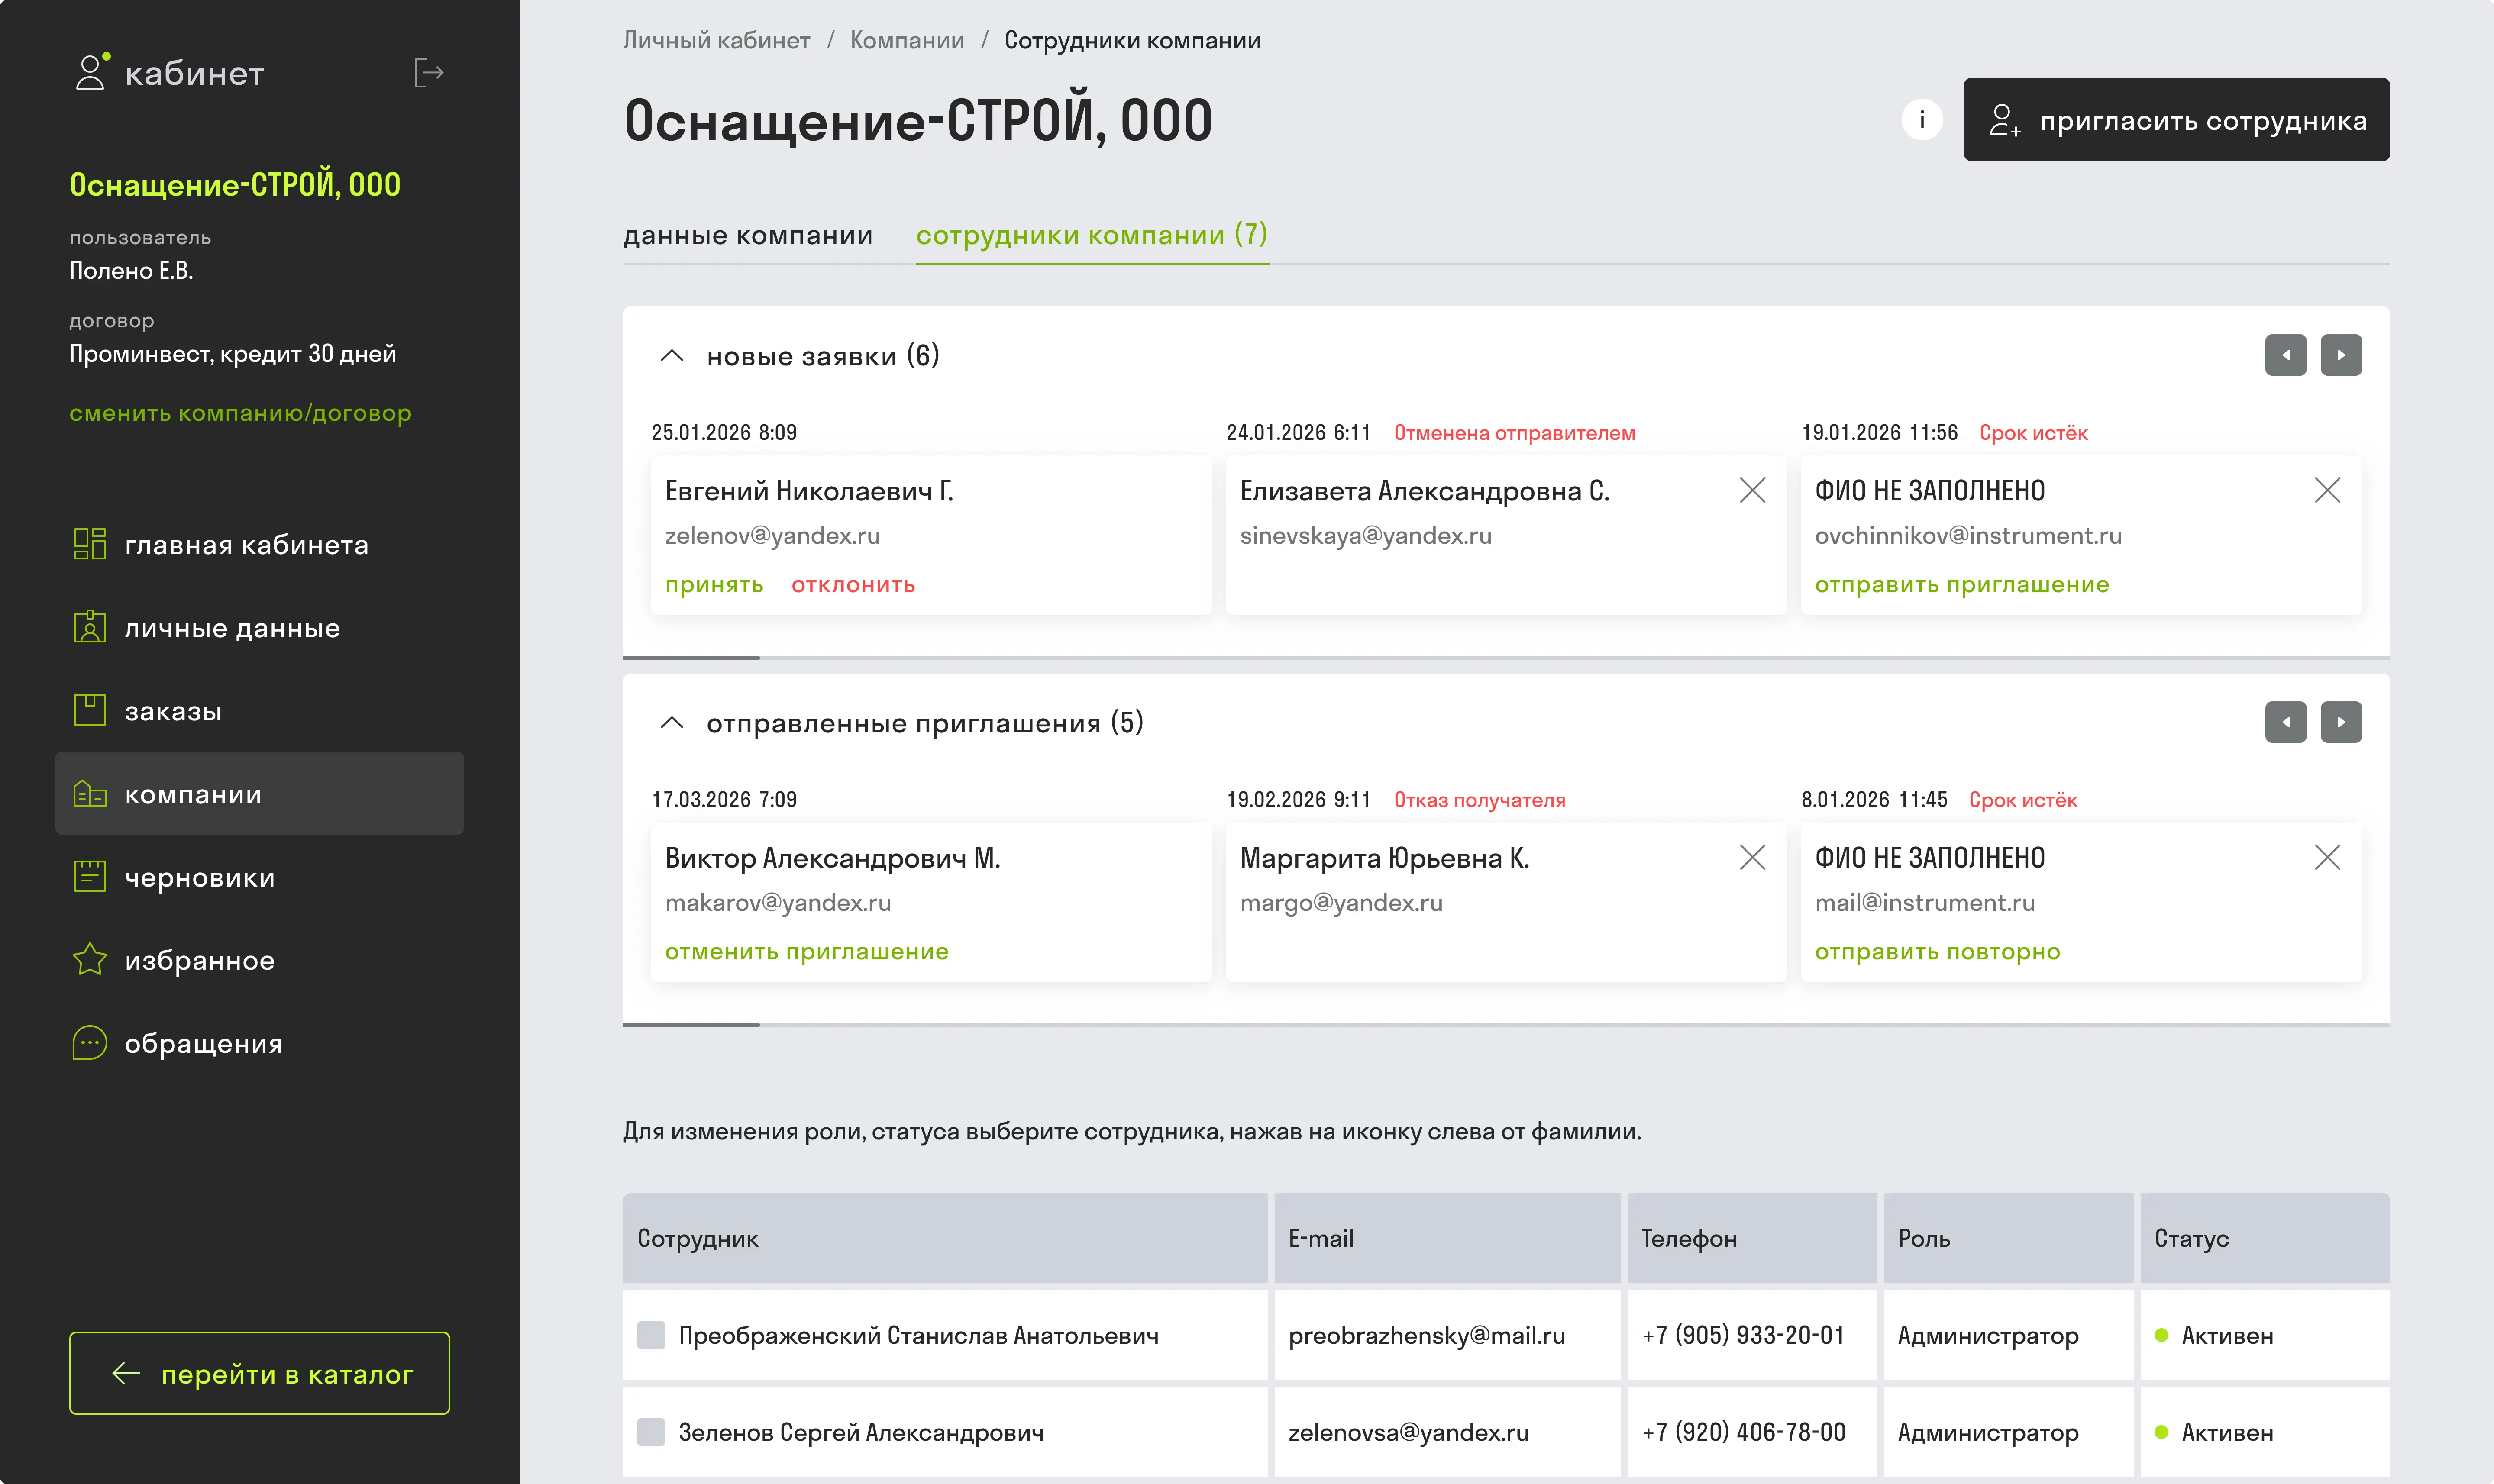Open the info icon next to company title
This screenshot has width=2494, height=1484.
1921,120
